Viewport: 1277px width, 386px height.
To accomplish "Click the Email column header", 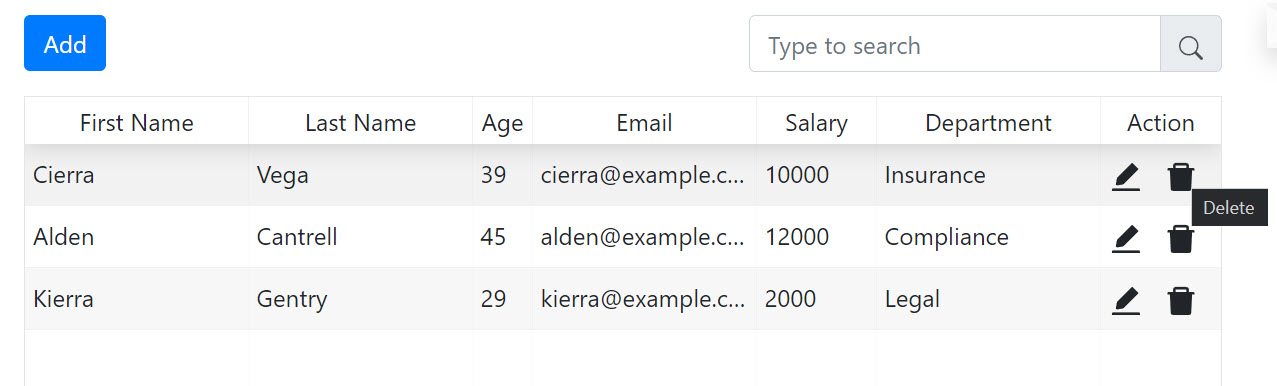I will pyautogui.click(x=644, y=123).
